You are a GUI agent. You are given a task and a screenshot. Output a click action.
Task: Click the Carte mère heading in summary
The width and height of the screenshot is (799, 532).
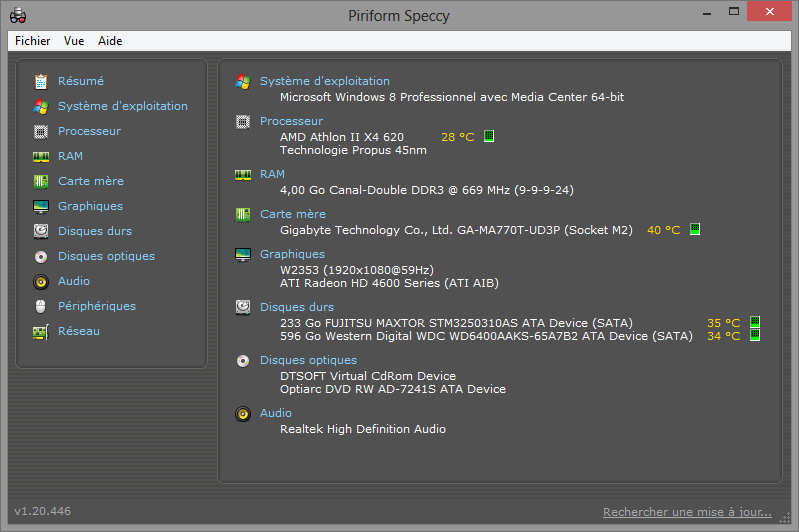(293, 214)
